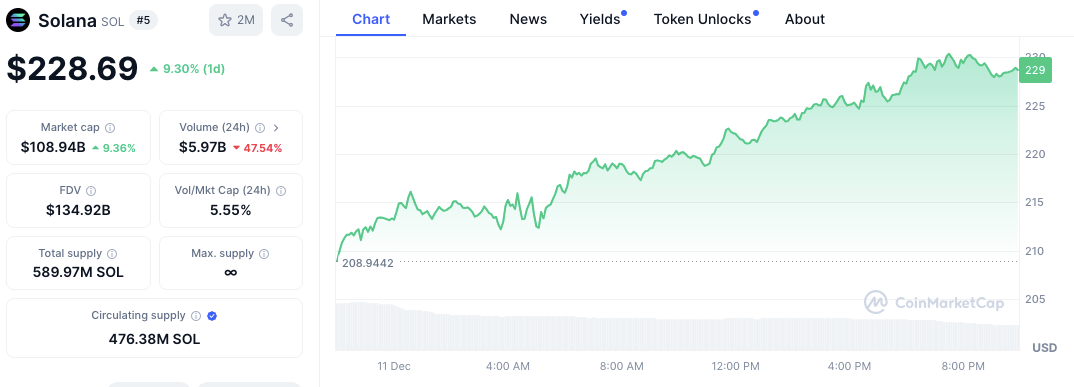This screenshot has width=1074, height=387.
Task: Click the share icon button
Action: click(287, 20)
